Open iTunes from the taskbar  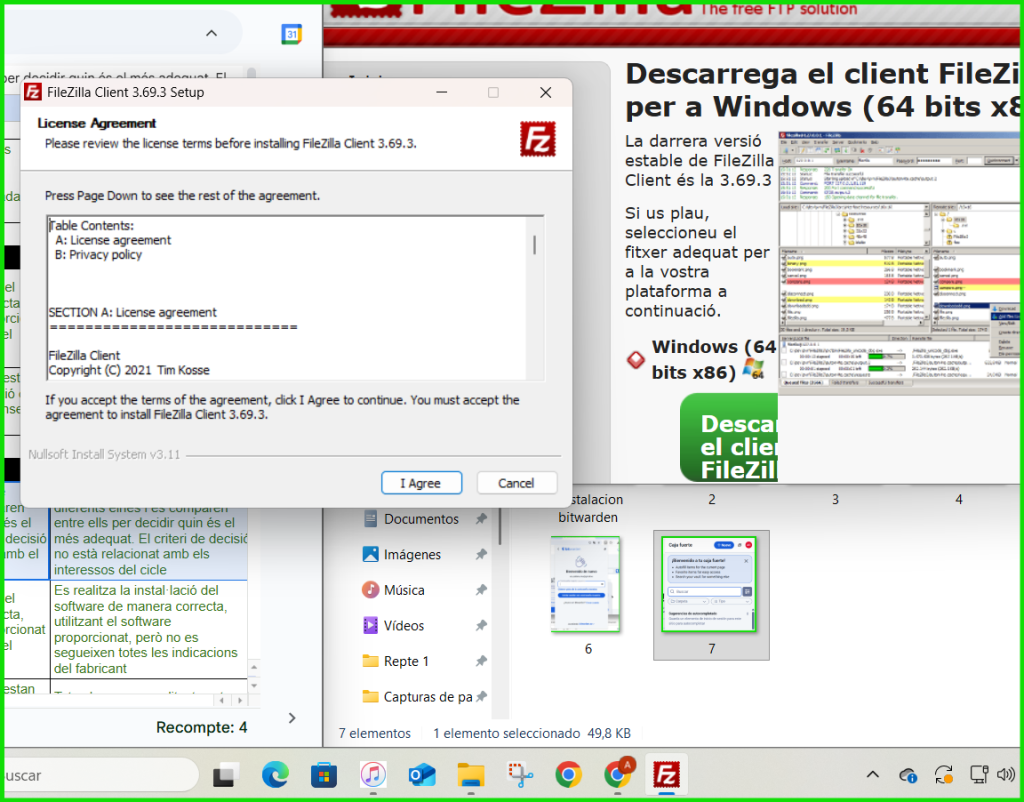[373, 775]
